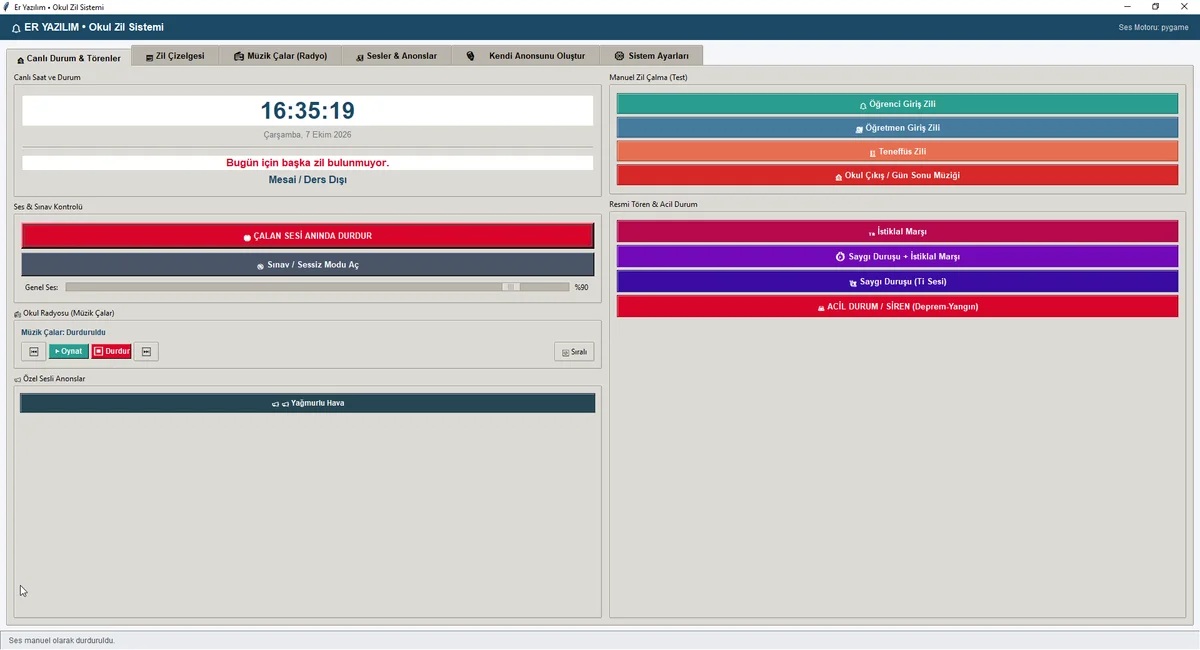This screenshot has height=650, width=1200.
Task: Trigger ACİL DURUM / SİREN alarm
Action: tap(897, 307)
